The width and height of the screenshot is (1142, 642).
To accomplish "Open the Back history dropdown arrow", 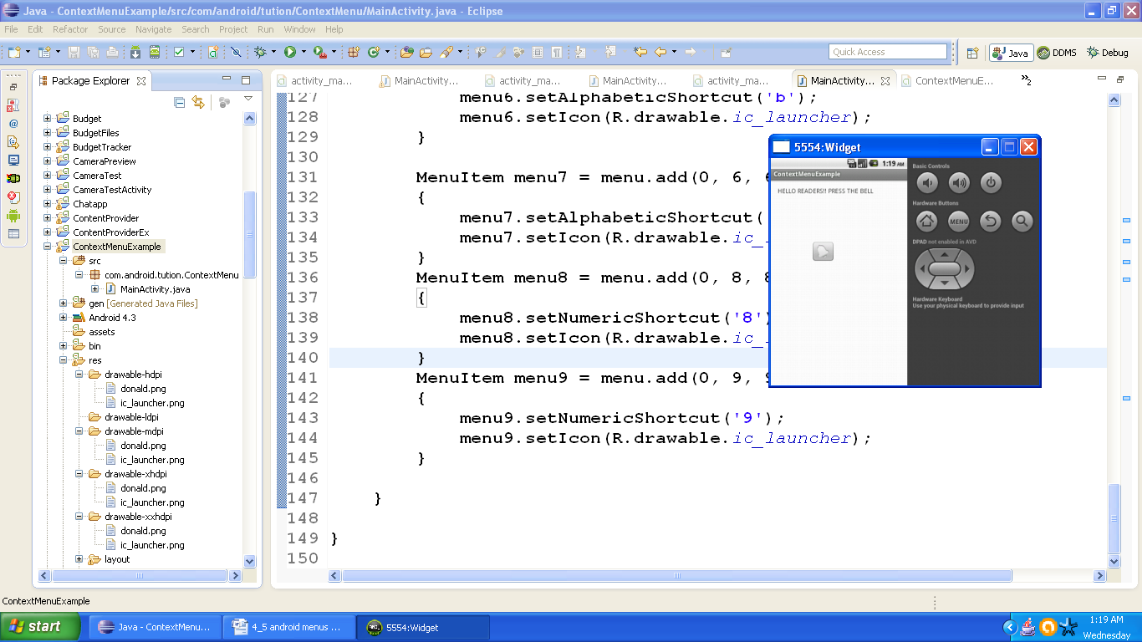I will coord(674,52).
